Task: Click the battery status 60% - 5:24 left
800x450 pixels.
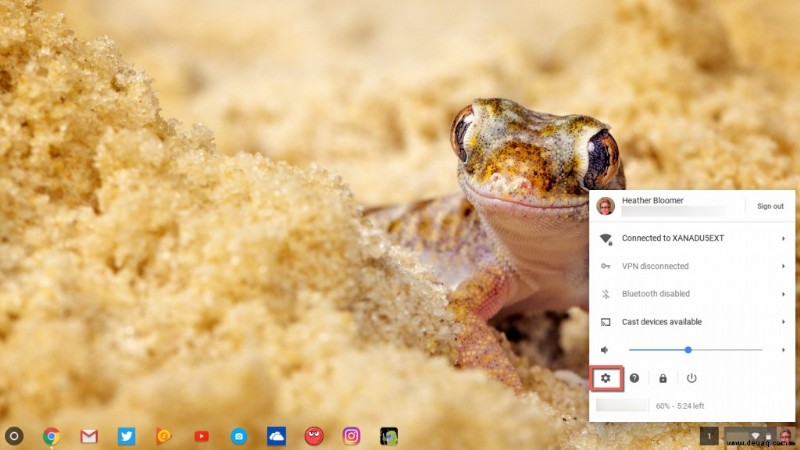Action: [680, 406]
